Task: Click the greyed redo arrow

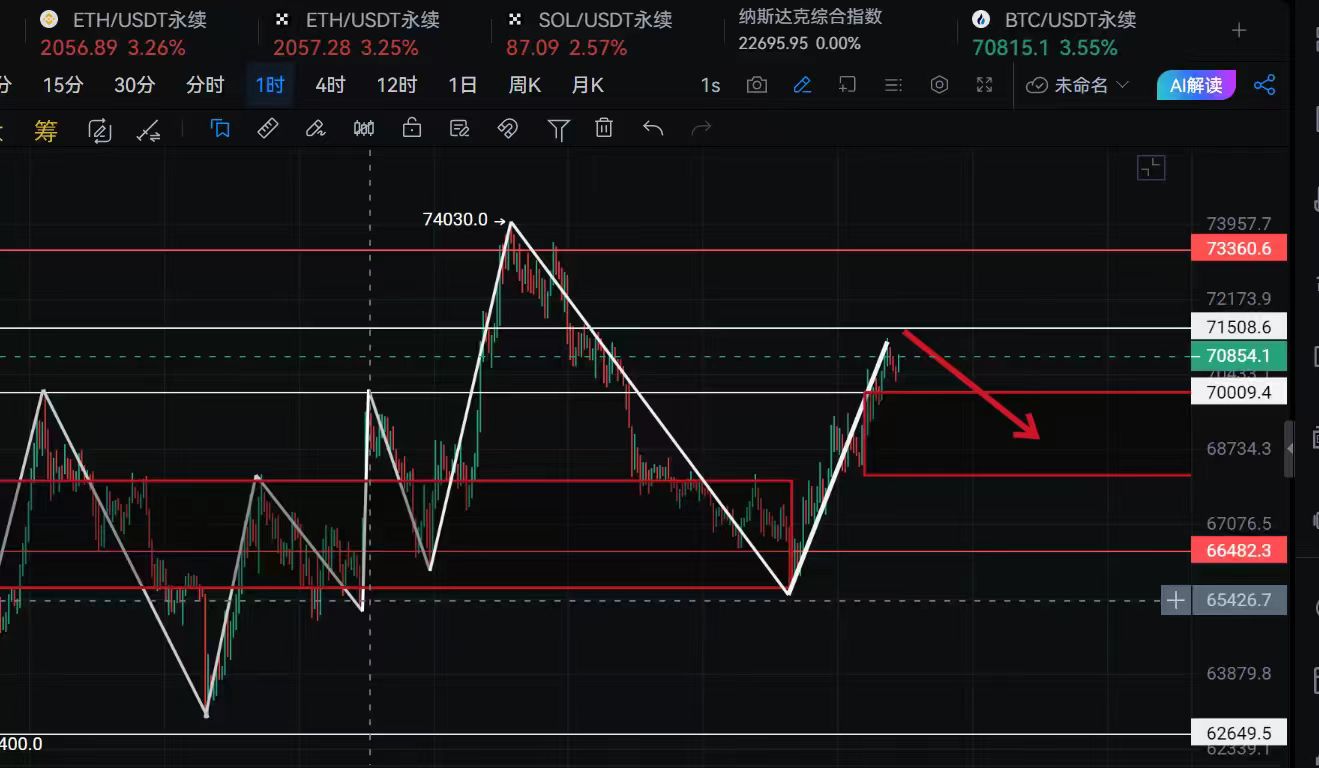Action: [702, 129]
